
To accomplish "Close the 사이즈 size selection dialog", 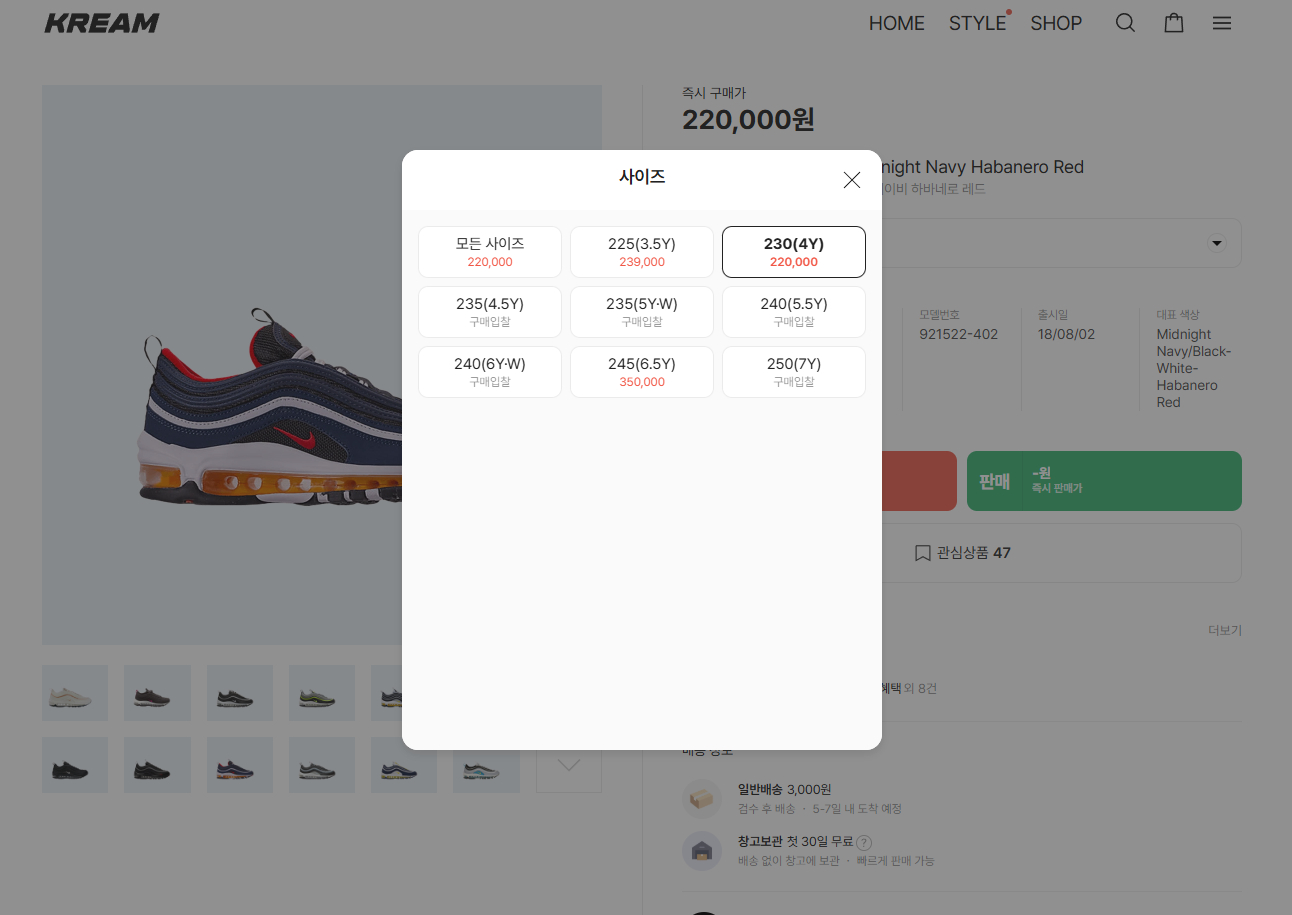I will 851,180.
